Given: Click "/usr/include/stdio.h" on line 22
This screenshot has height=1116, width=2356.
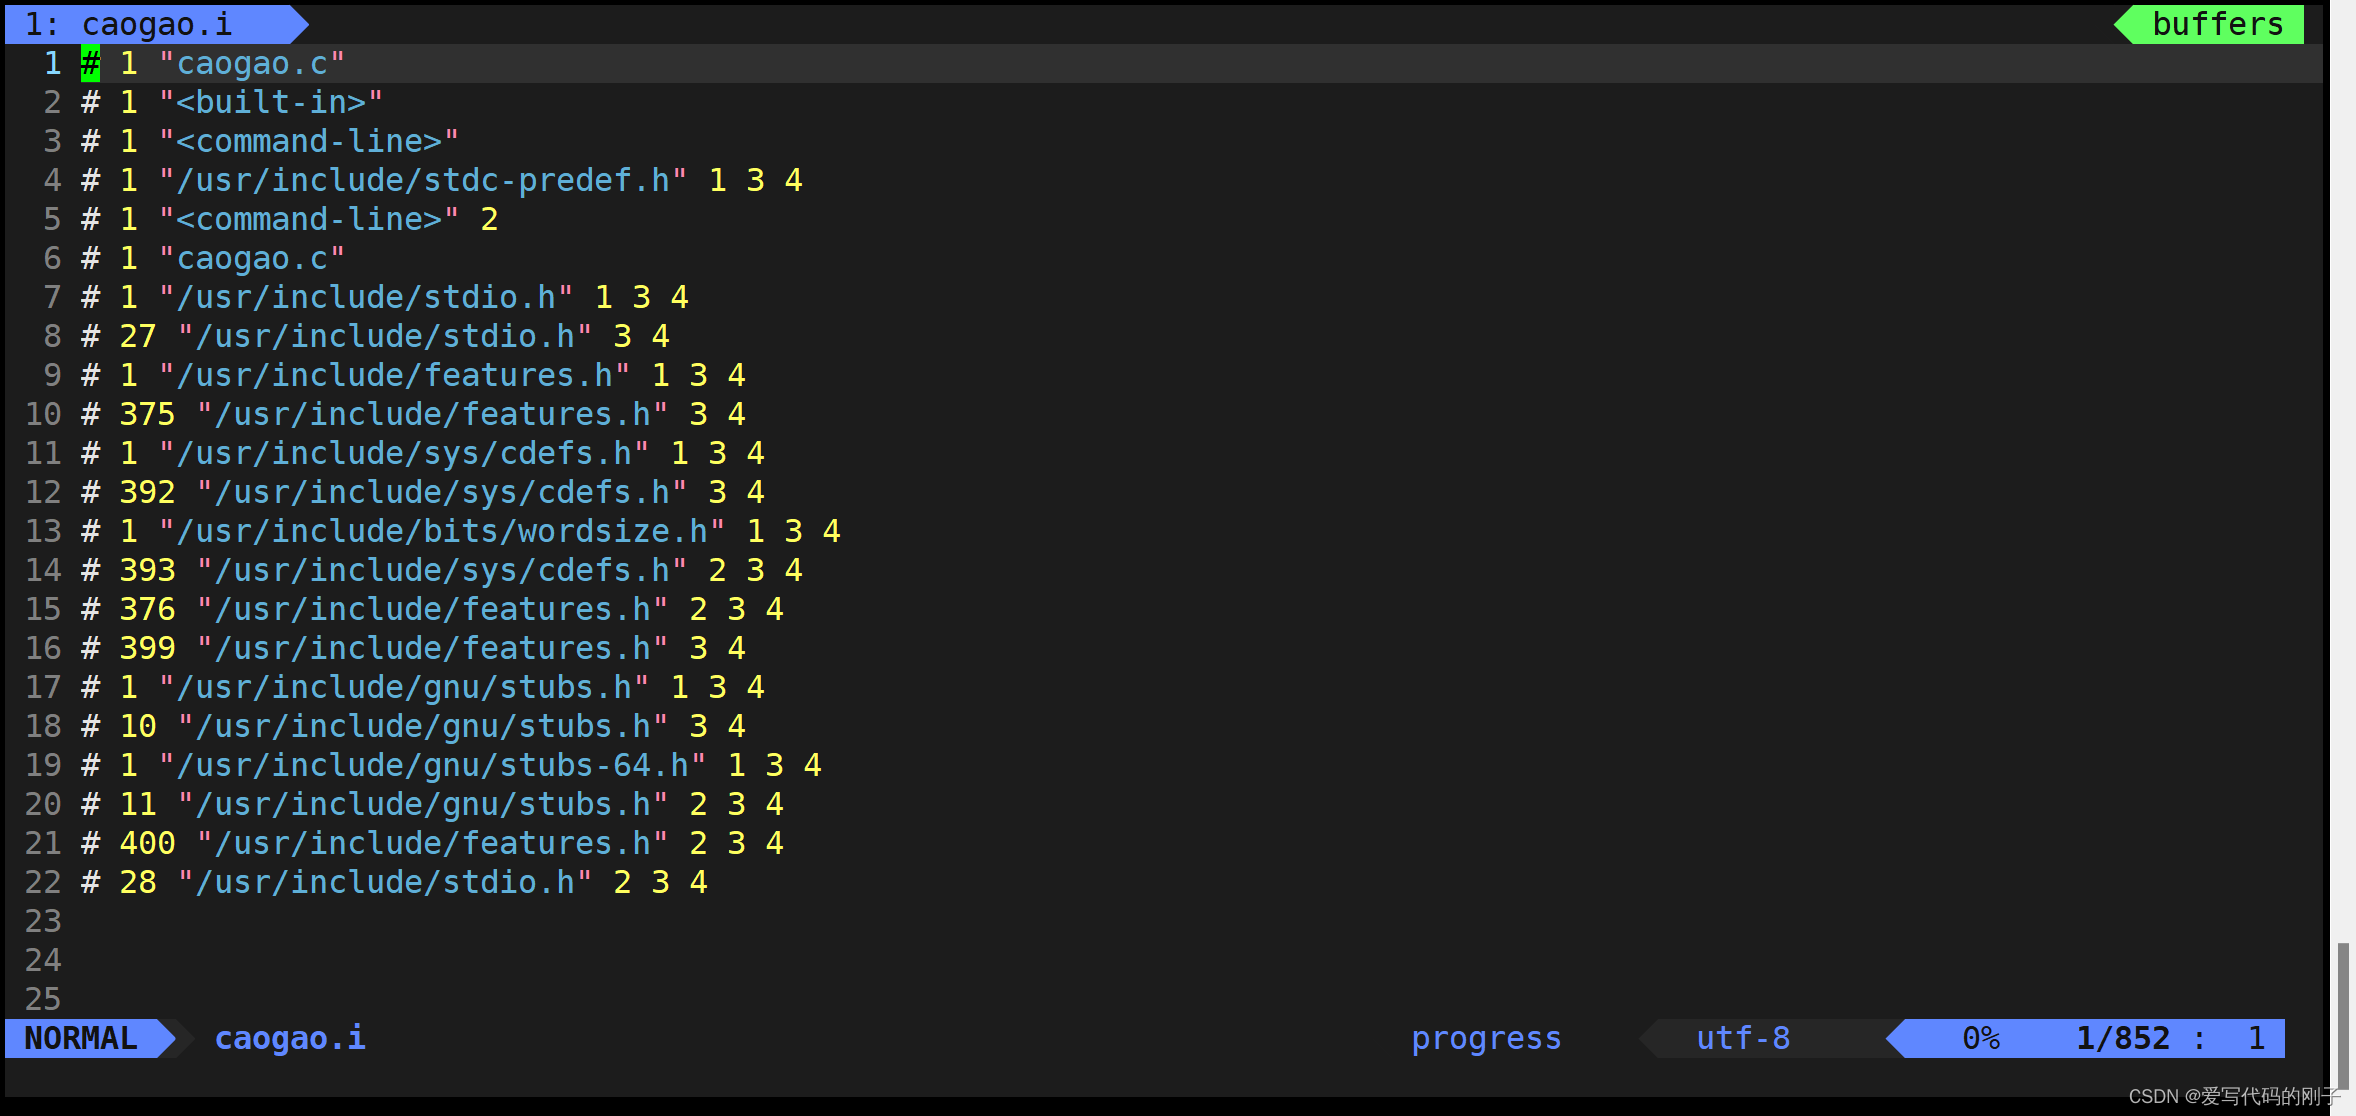Looking at the screenshot, I should point(385,882).
